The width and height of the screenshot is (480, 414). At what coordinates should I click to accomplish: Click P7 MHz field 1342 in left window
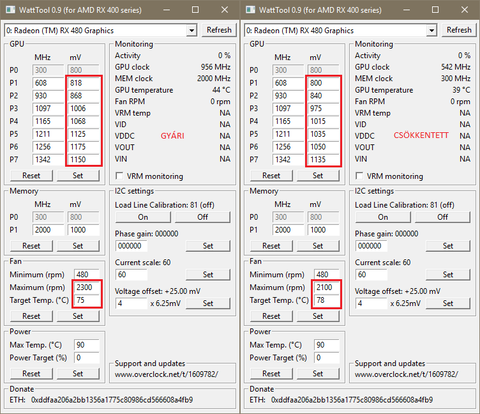click(48, 159)
